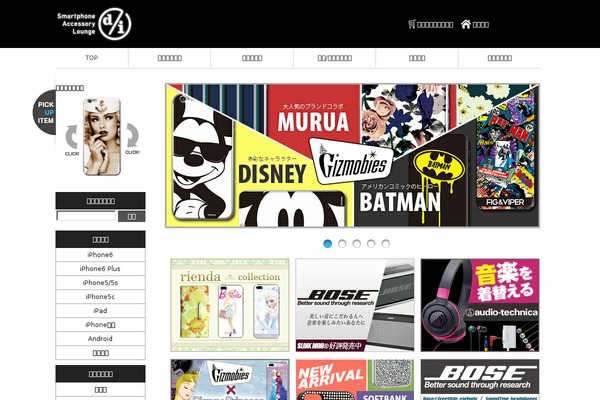Click the d/i Smartphone Accessory Lounge logo
The height and width of the screenshot is (400, 600).
click(94, 24)
